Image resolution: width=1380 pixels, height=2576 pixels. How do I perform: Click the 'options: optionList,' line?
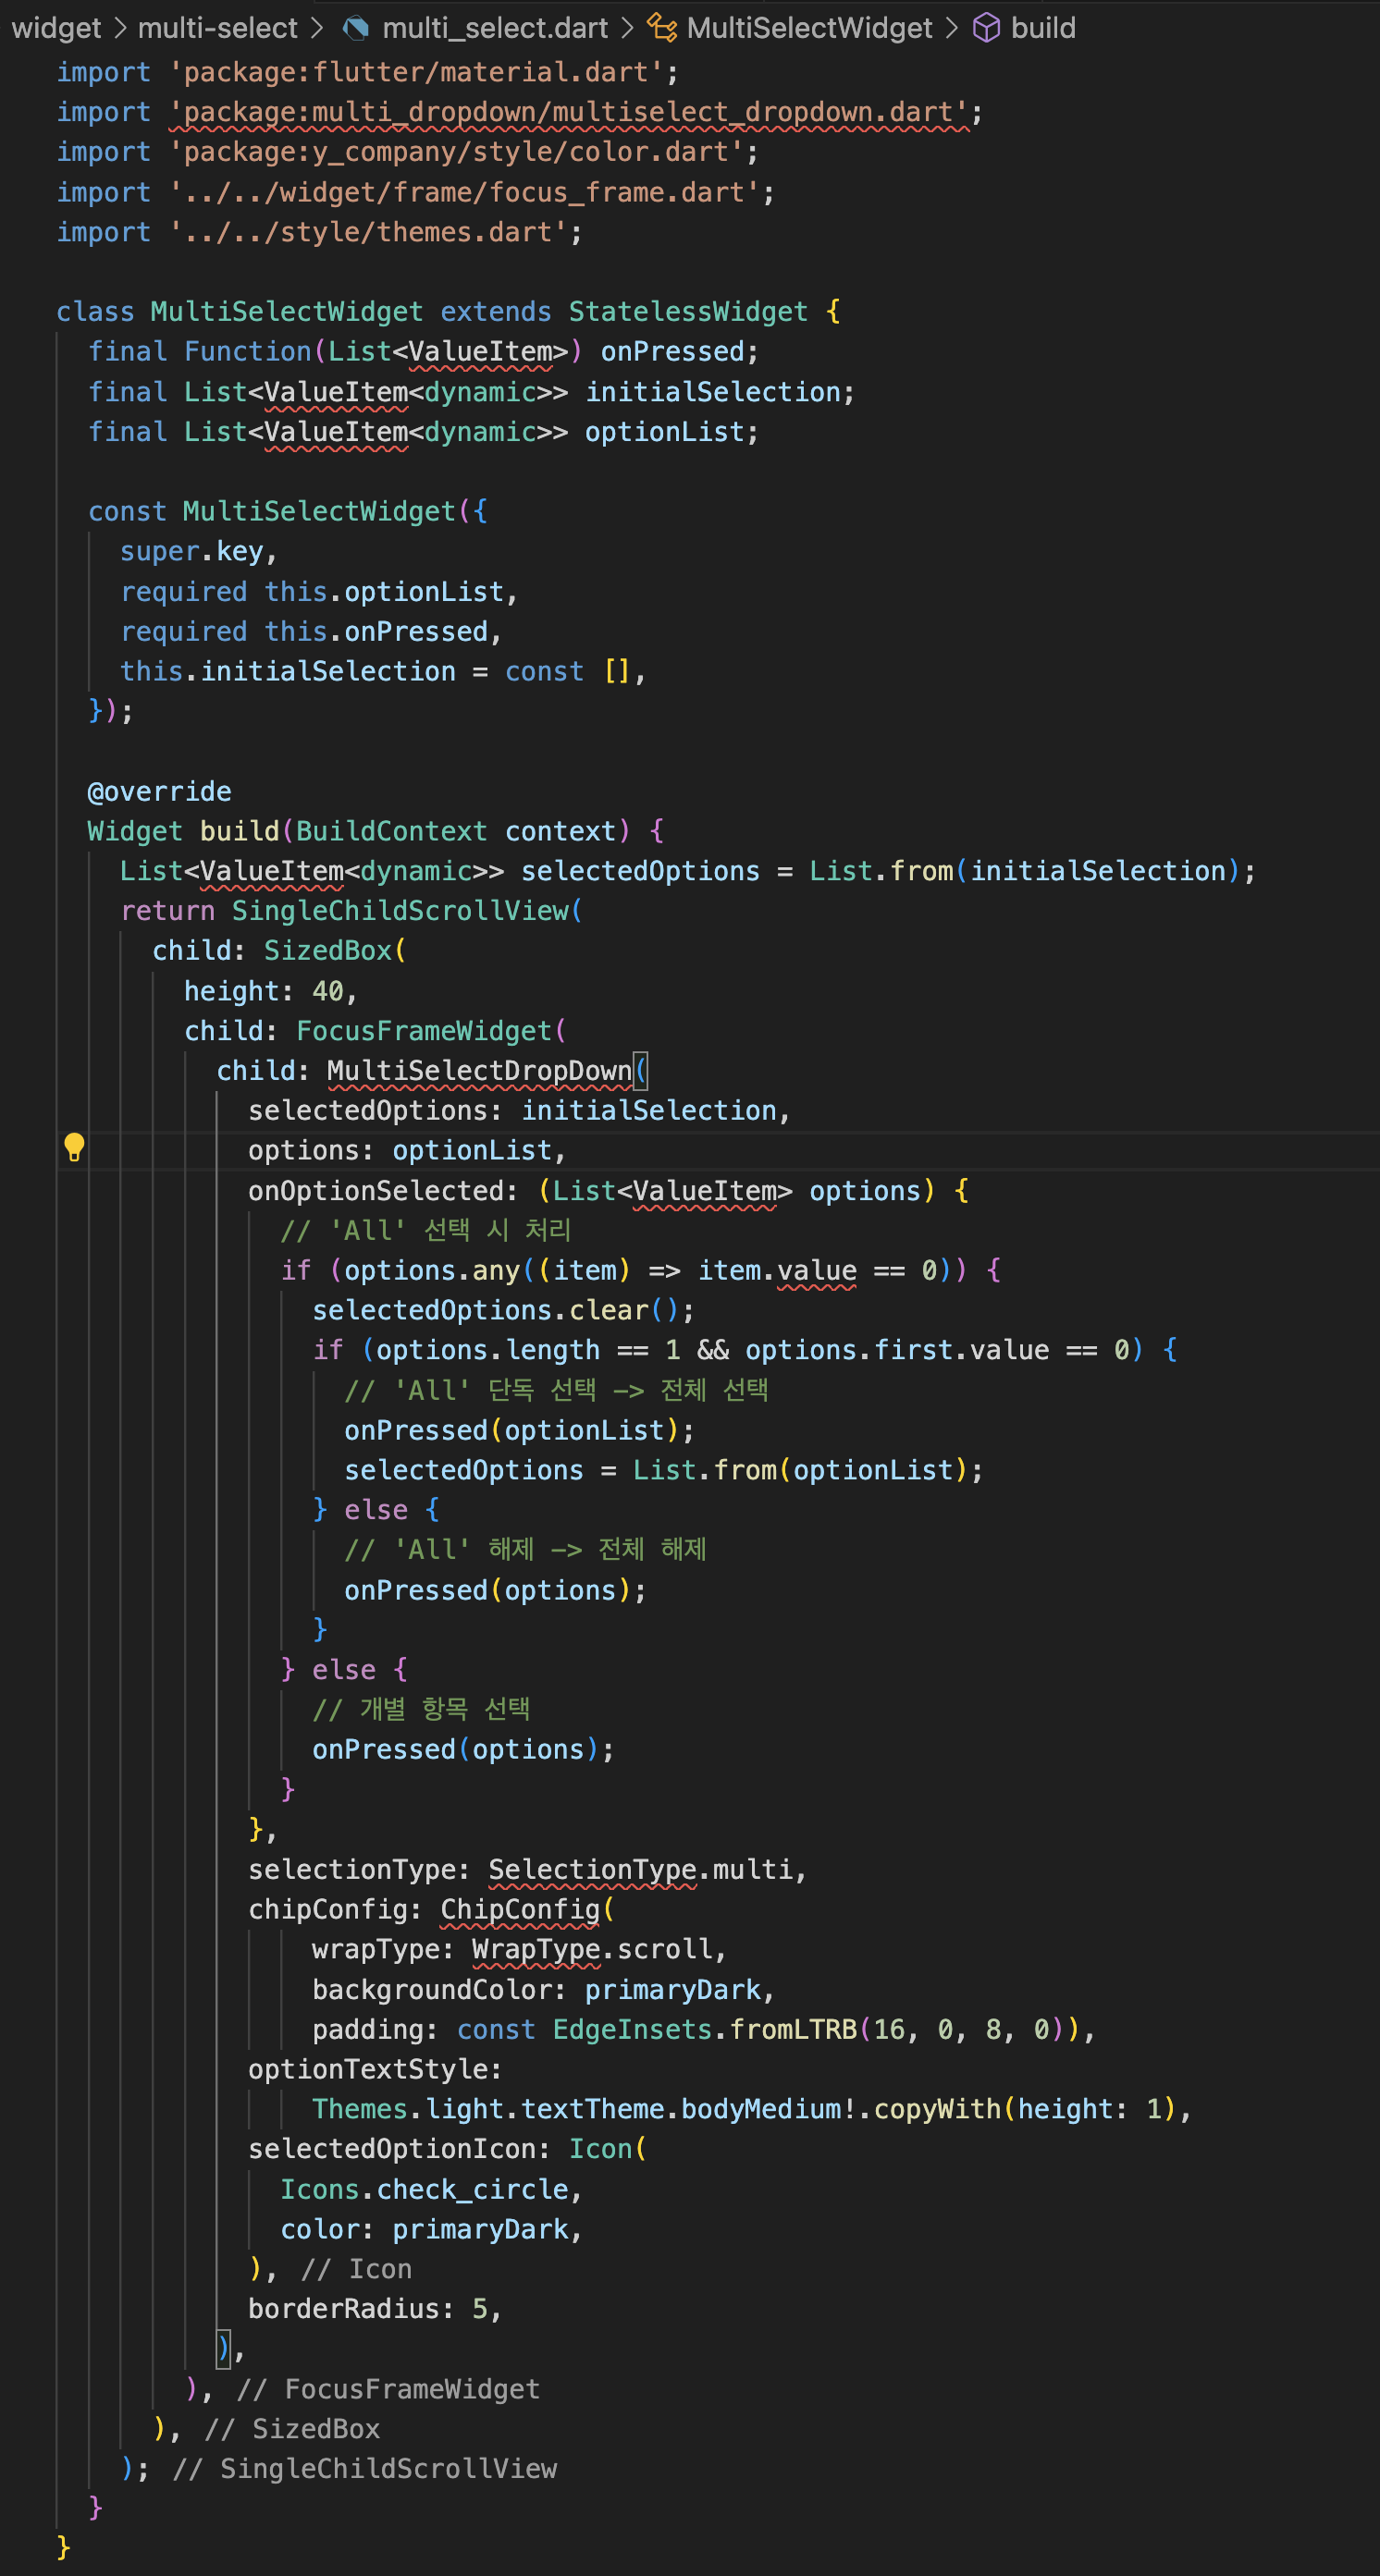pos(407,1151)
